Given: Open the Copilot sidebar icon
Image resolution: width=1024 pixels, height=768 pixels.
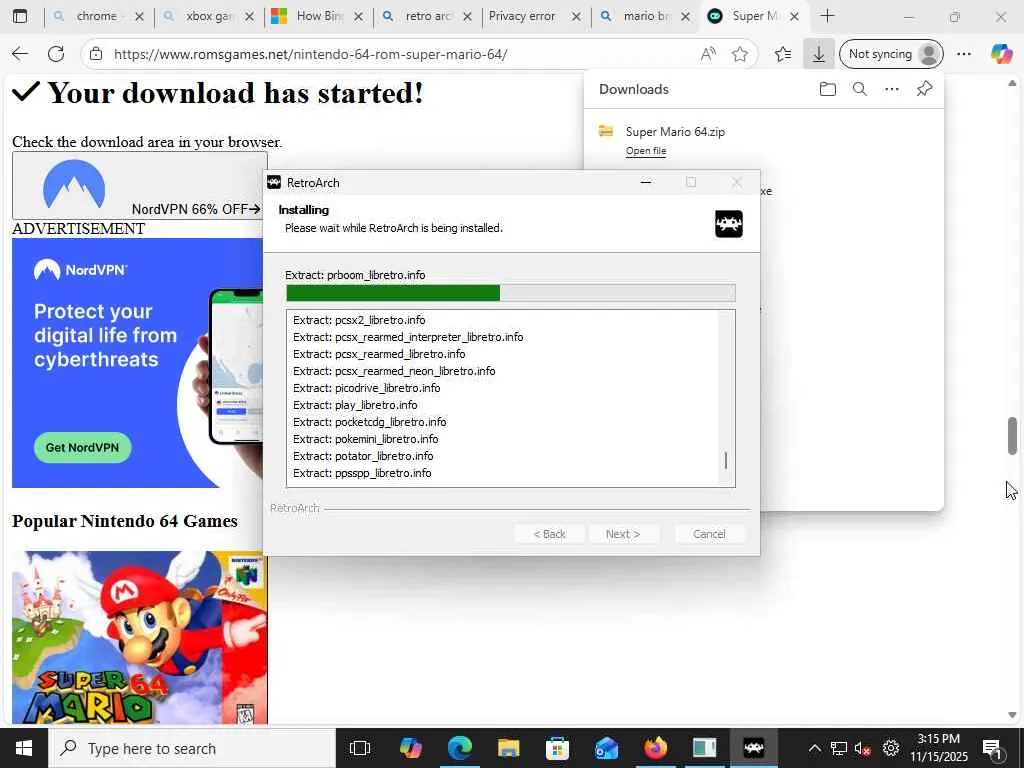Looking at the screenshot, I should point(1001,54).
